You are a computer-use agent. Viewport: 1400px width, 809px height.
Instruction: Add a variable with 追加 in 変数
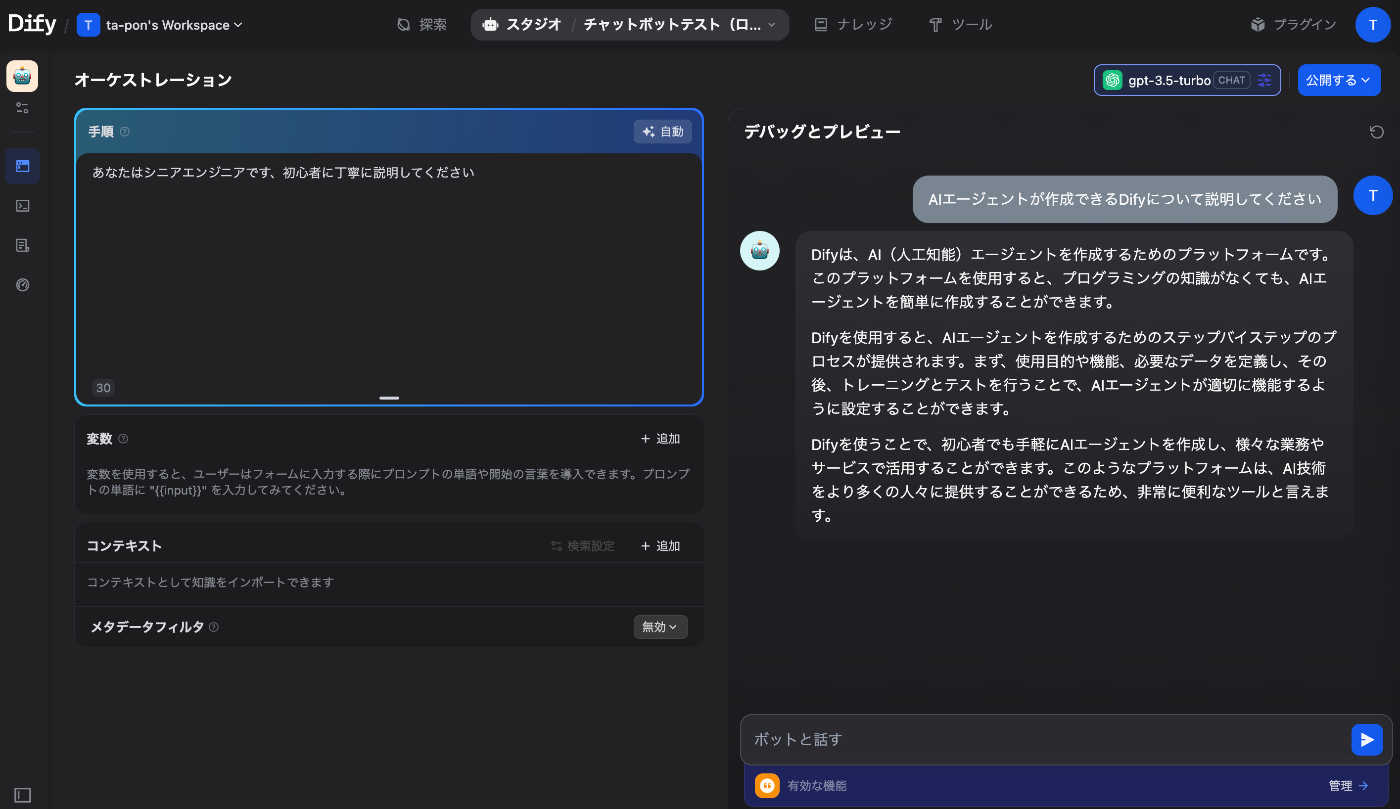660,438
